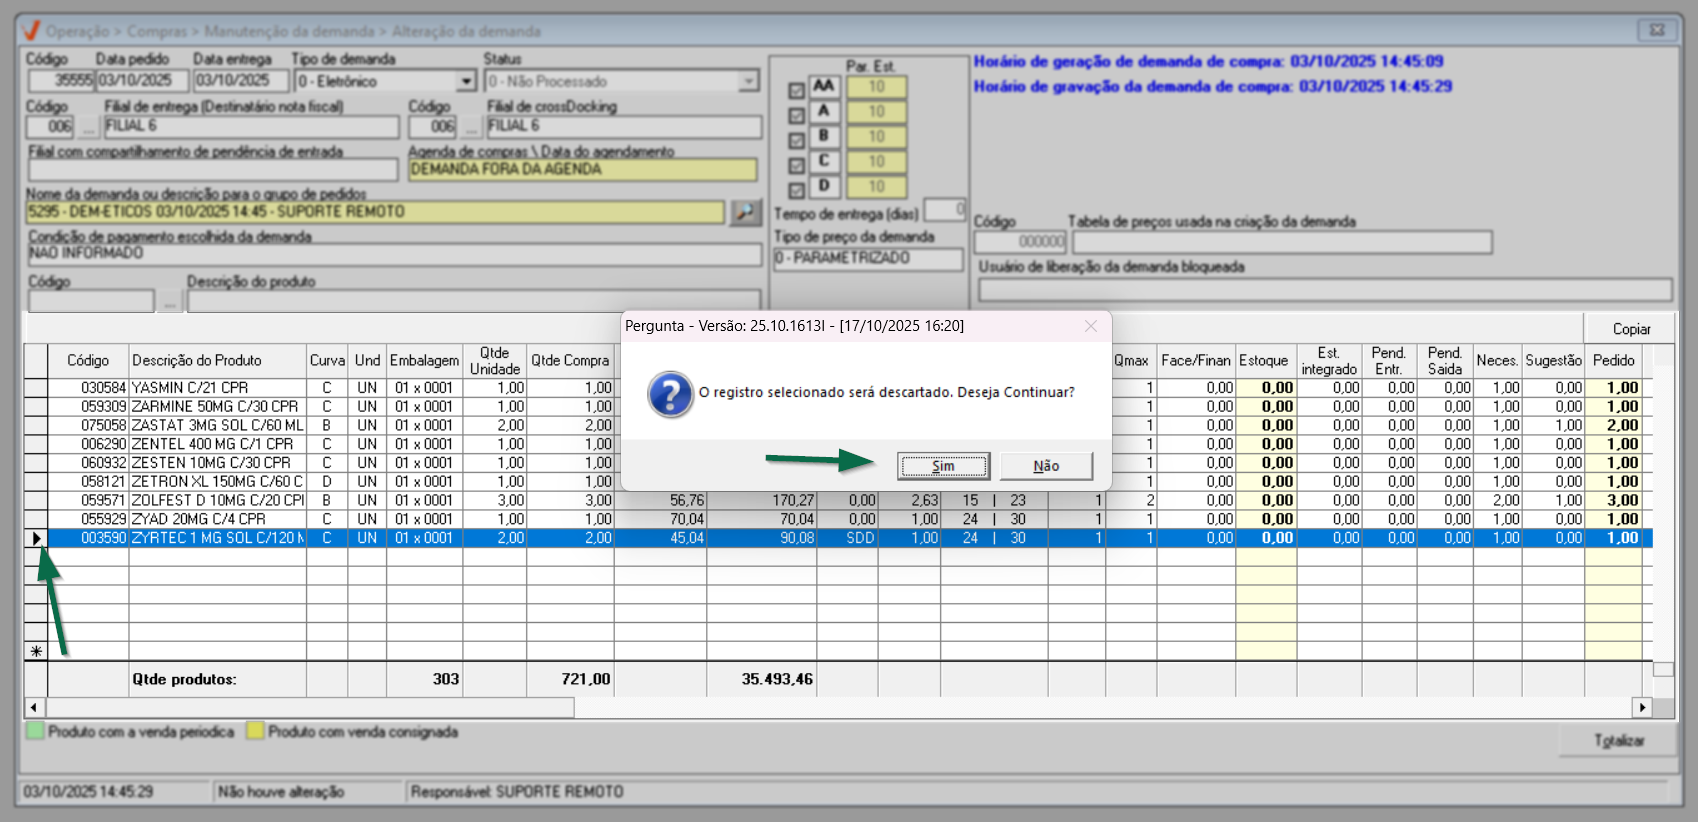
Task: Click the new row asterisk marker
Action: point(37,651)
